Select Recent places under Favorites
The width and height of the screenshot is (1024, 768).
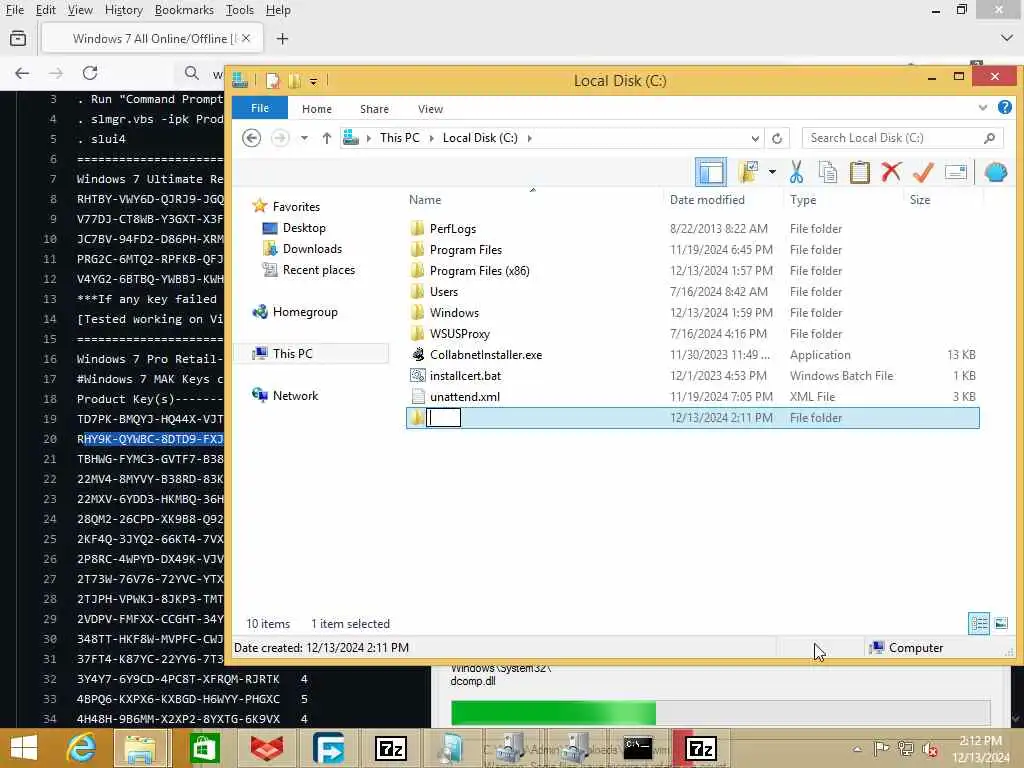[x=319, y=270]
